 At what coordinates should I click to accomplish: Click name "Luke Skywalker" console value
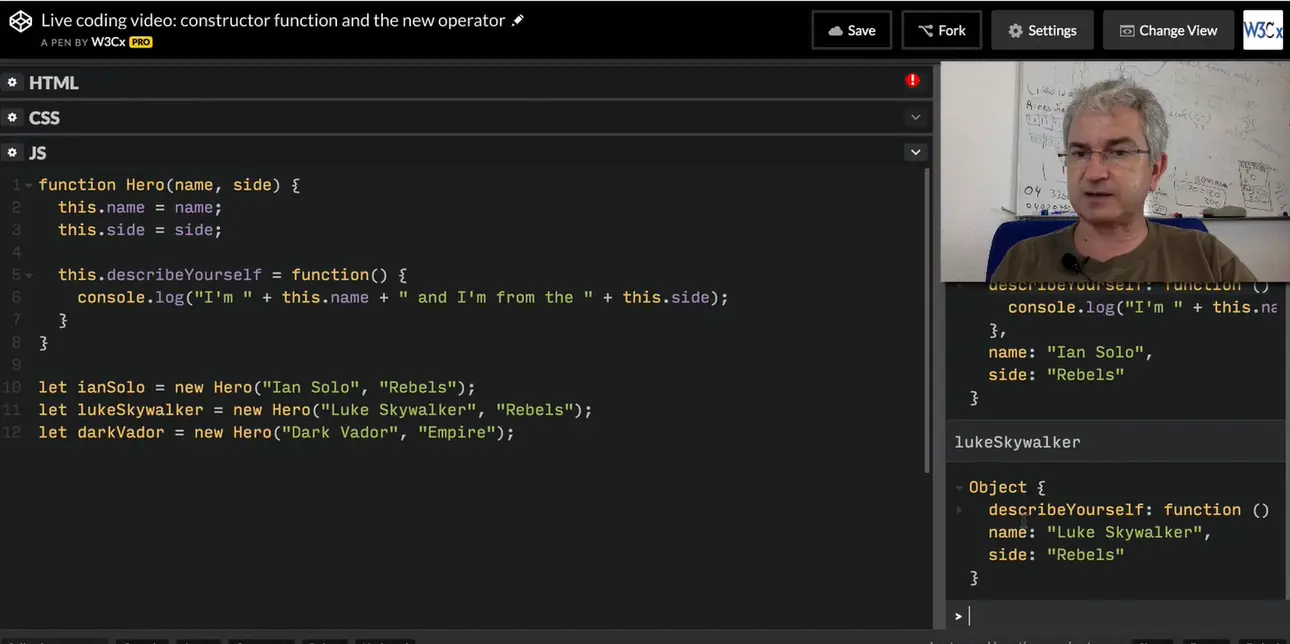(1124, 532)
